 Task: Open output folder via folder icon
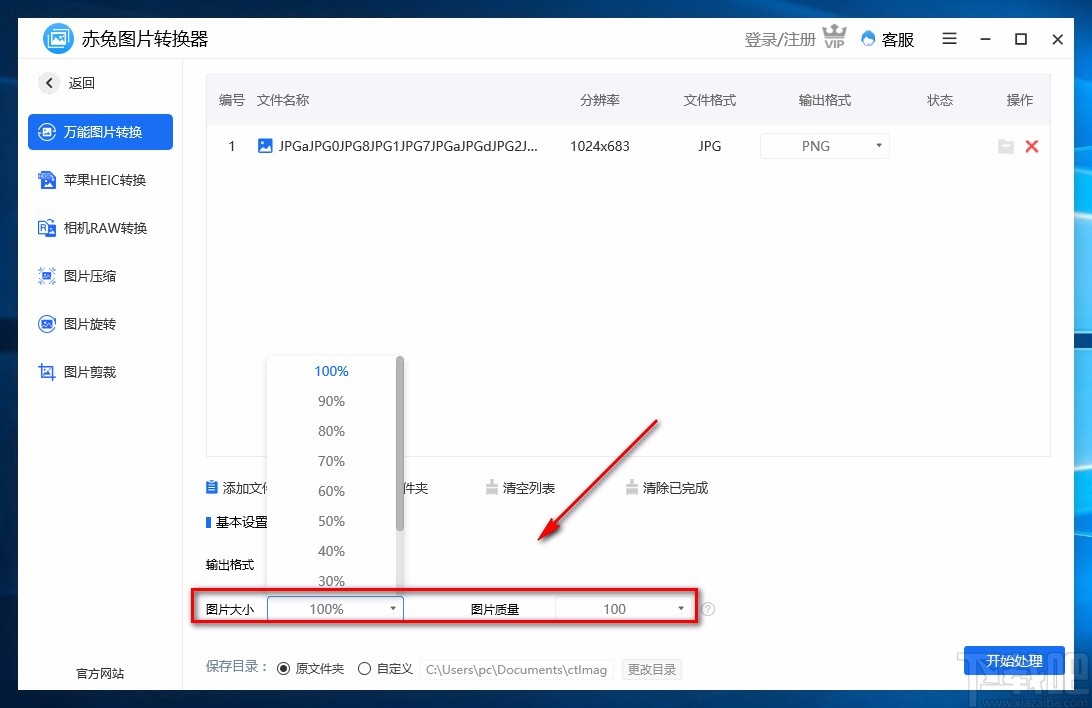pyautogui.click(x=1006, y=146)
